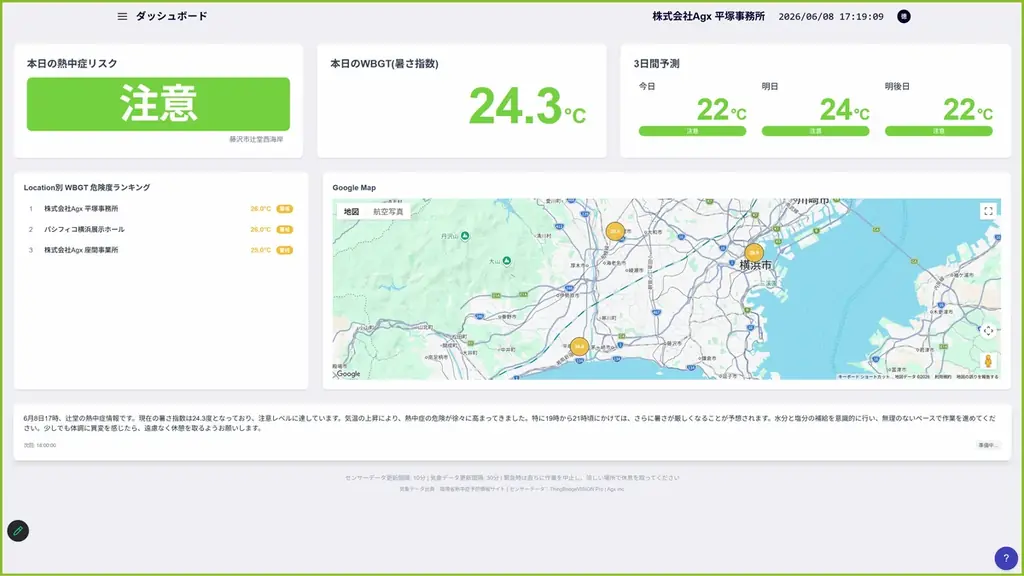Click the Location別 WBGT 危険度ランキング heading
Viewport: 1024px width, 576px height.
point(87,187)
